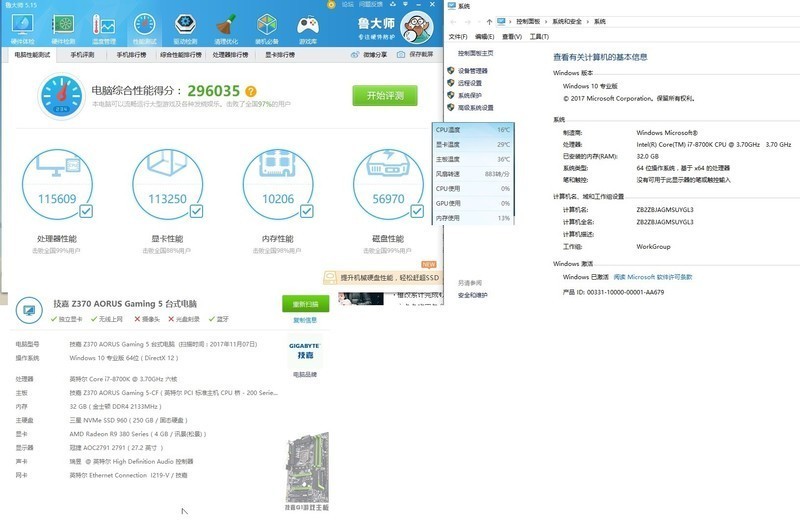
Task: Click shield icon beside 系统保护
Action: coord(451,95)
